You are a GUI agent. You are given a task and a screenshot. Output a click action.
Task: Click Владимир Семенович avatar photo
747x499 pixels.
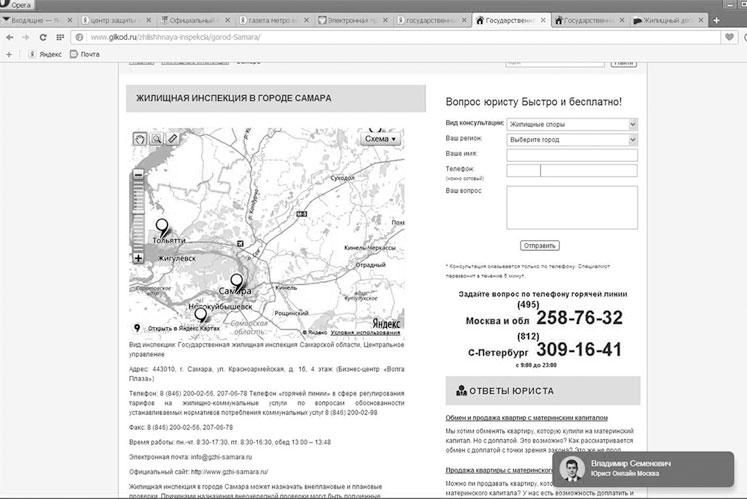click(572, 469)
